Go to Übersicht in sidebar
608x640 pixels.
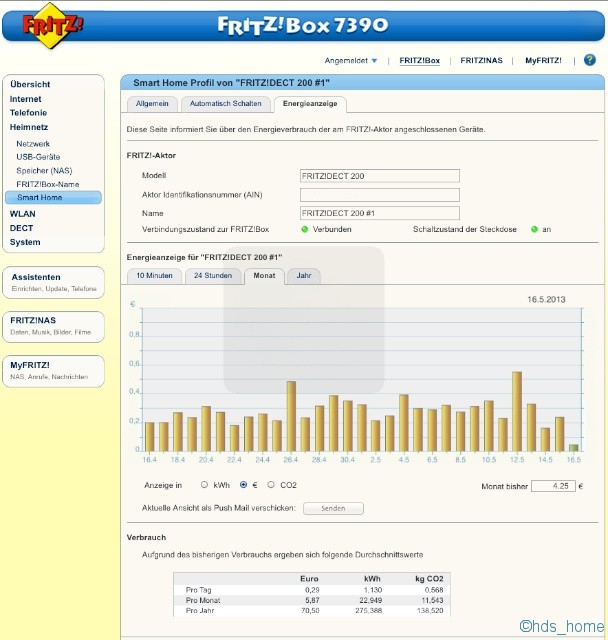(30, 84)
